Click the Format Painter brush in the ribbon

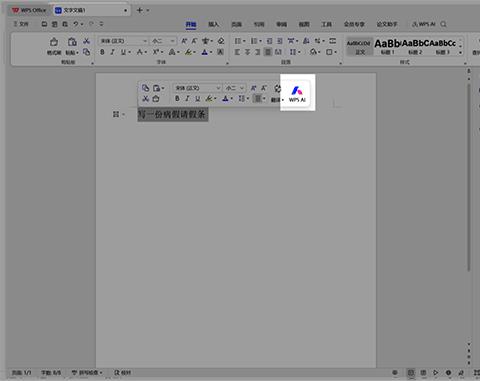point(54,46)
